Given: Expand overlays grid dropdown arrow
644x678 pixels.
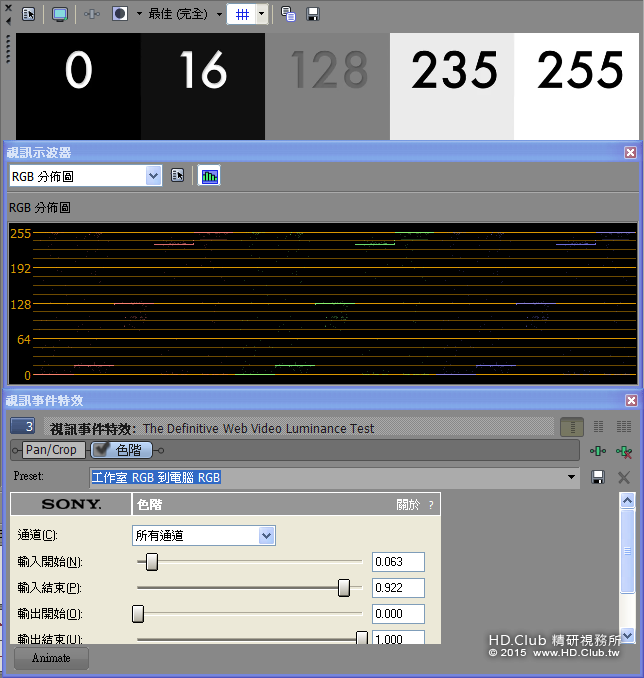Looking at the screenshot, I should pos(262,14).
